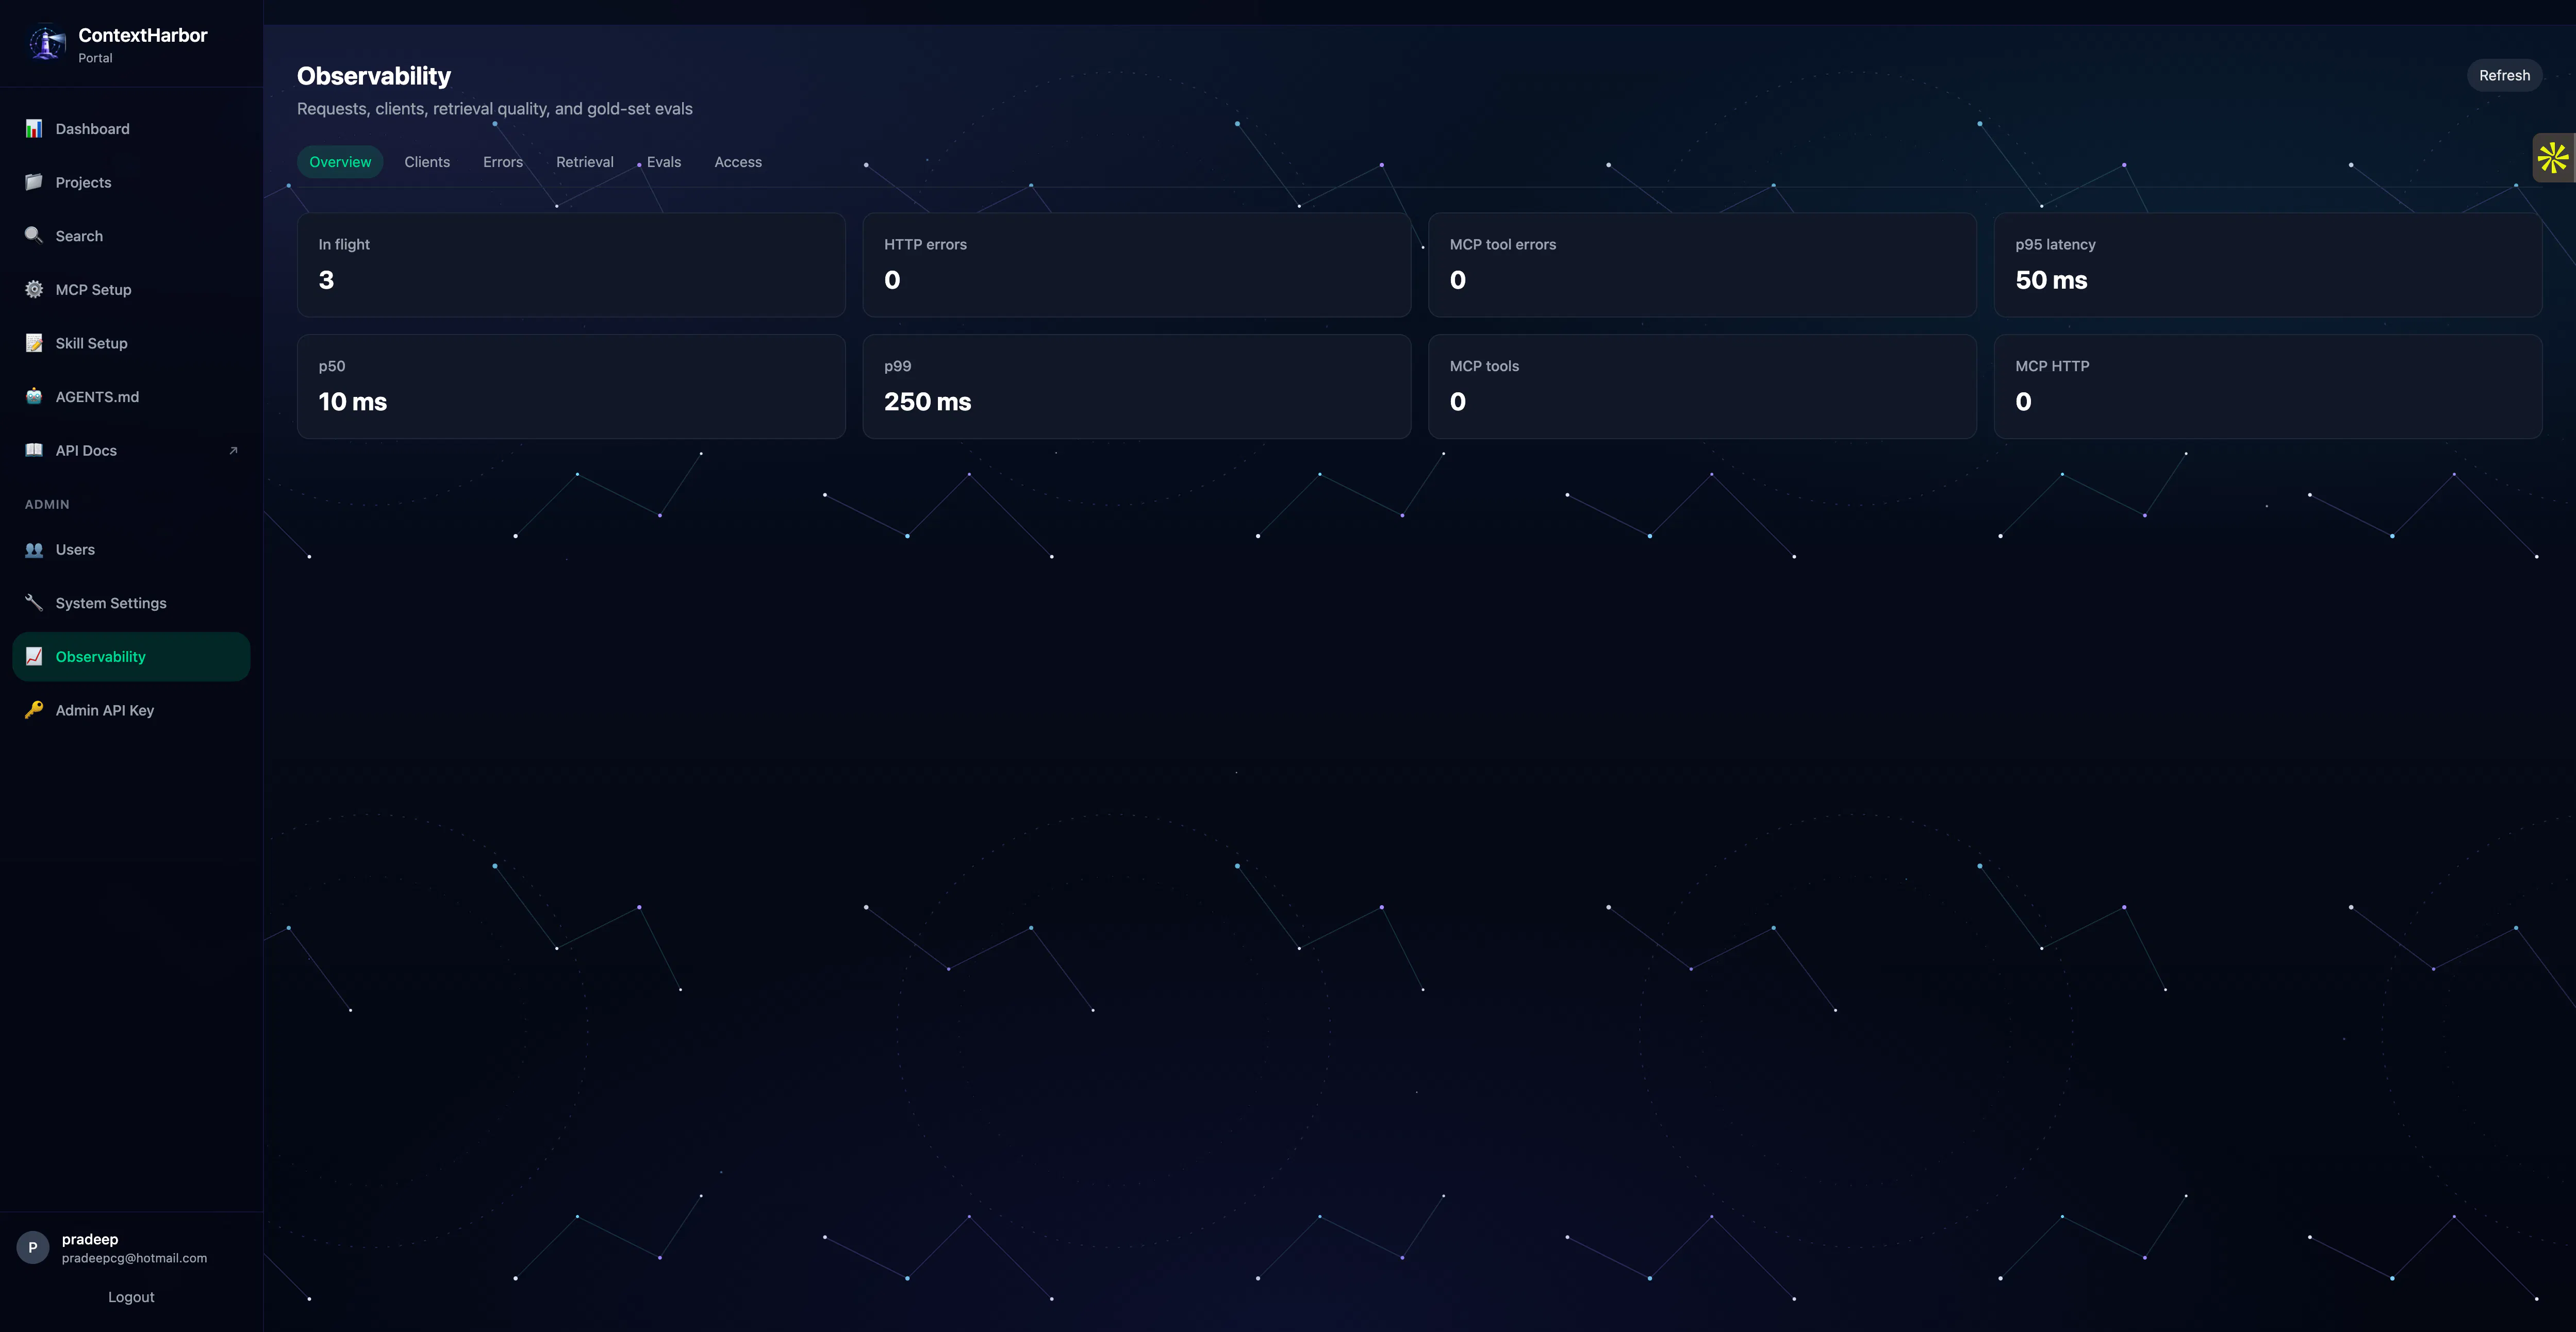Click the p95 latency metric card
The height and width of the screenshot is (1332, 2576).
(x=2268, y=265)
